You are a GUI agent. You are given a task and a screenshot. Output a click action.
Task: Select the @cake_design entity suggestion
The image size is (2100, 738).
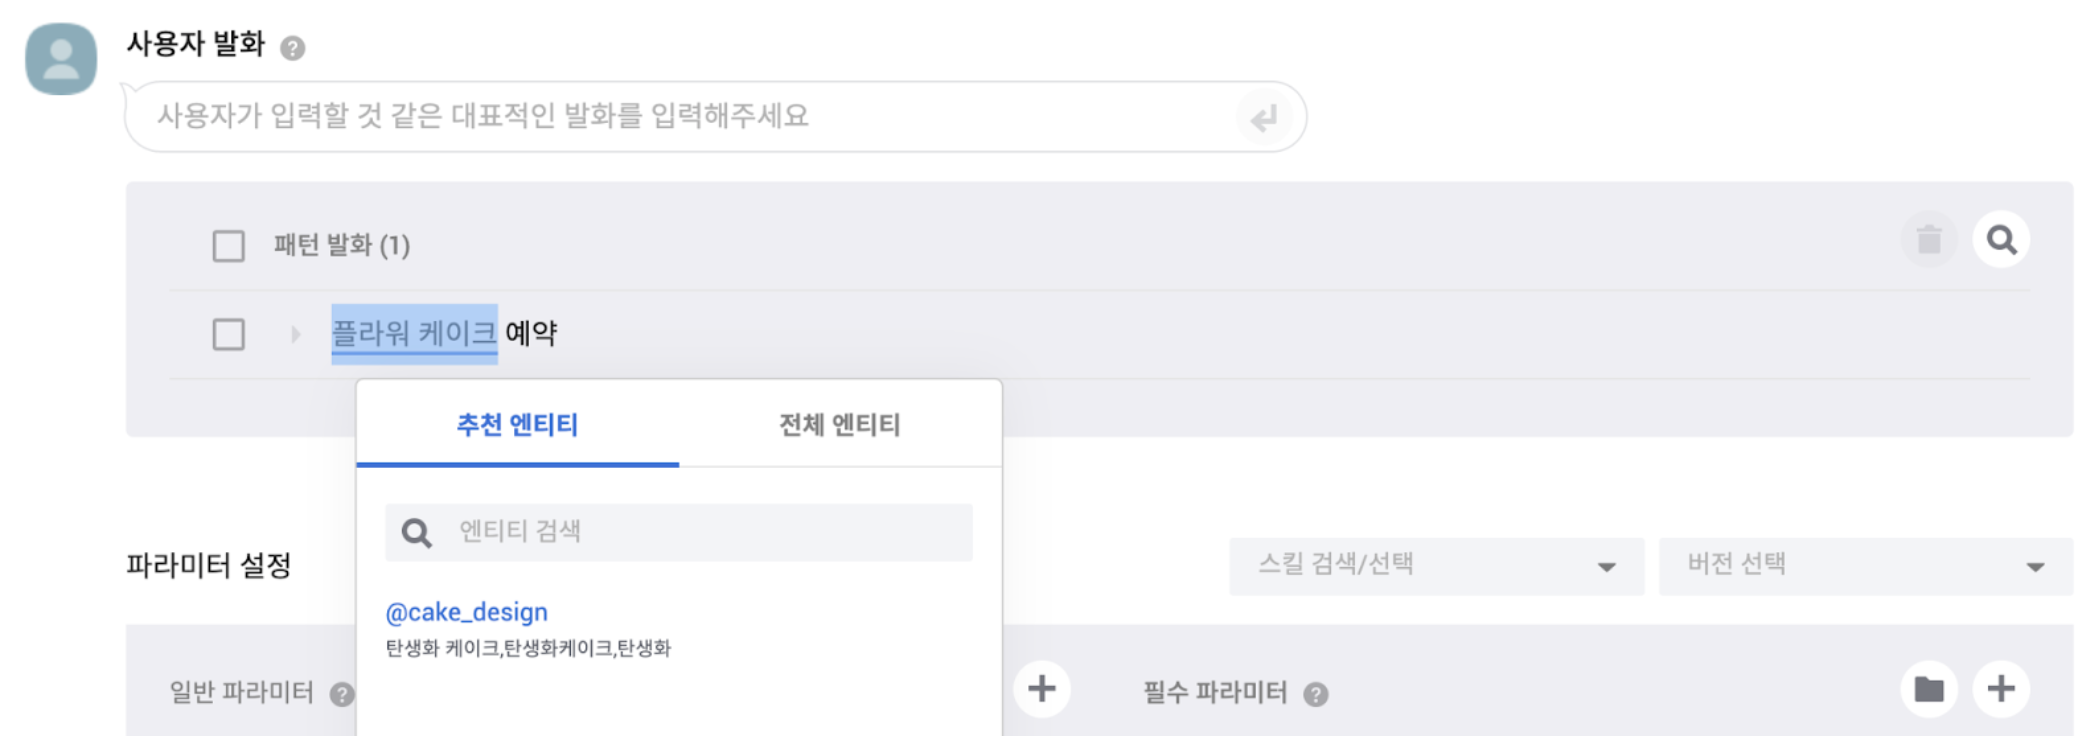tap(467, 612)
